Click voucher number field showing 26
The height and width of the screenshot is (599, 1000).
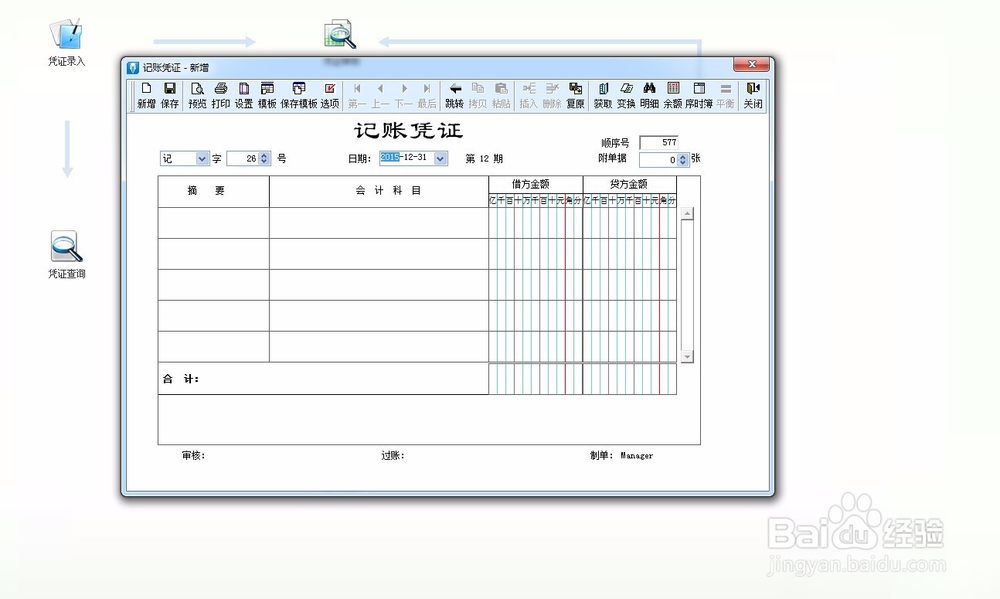(x=243, y=158)
